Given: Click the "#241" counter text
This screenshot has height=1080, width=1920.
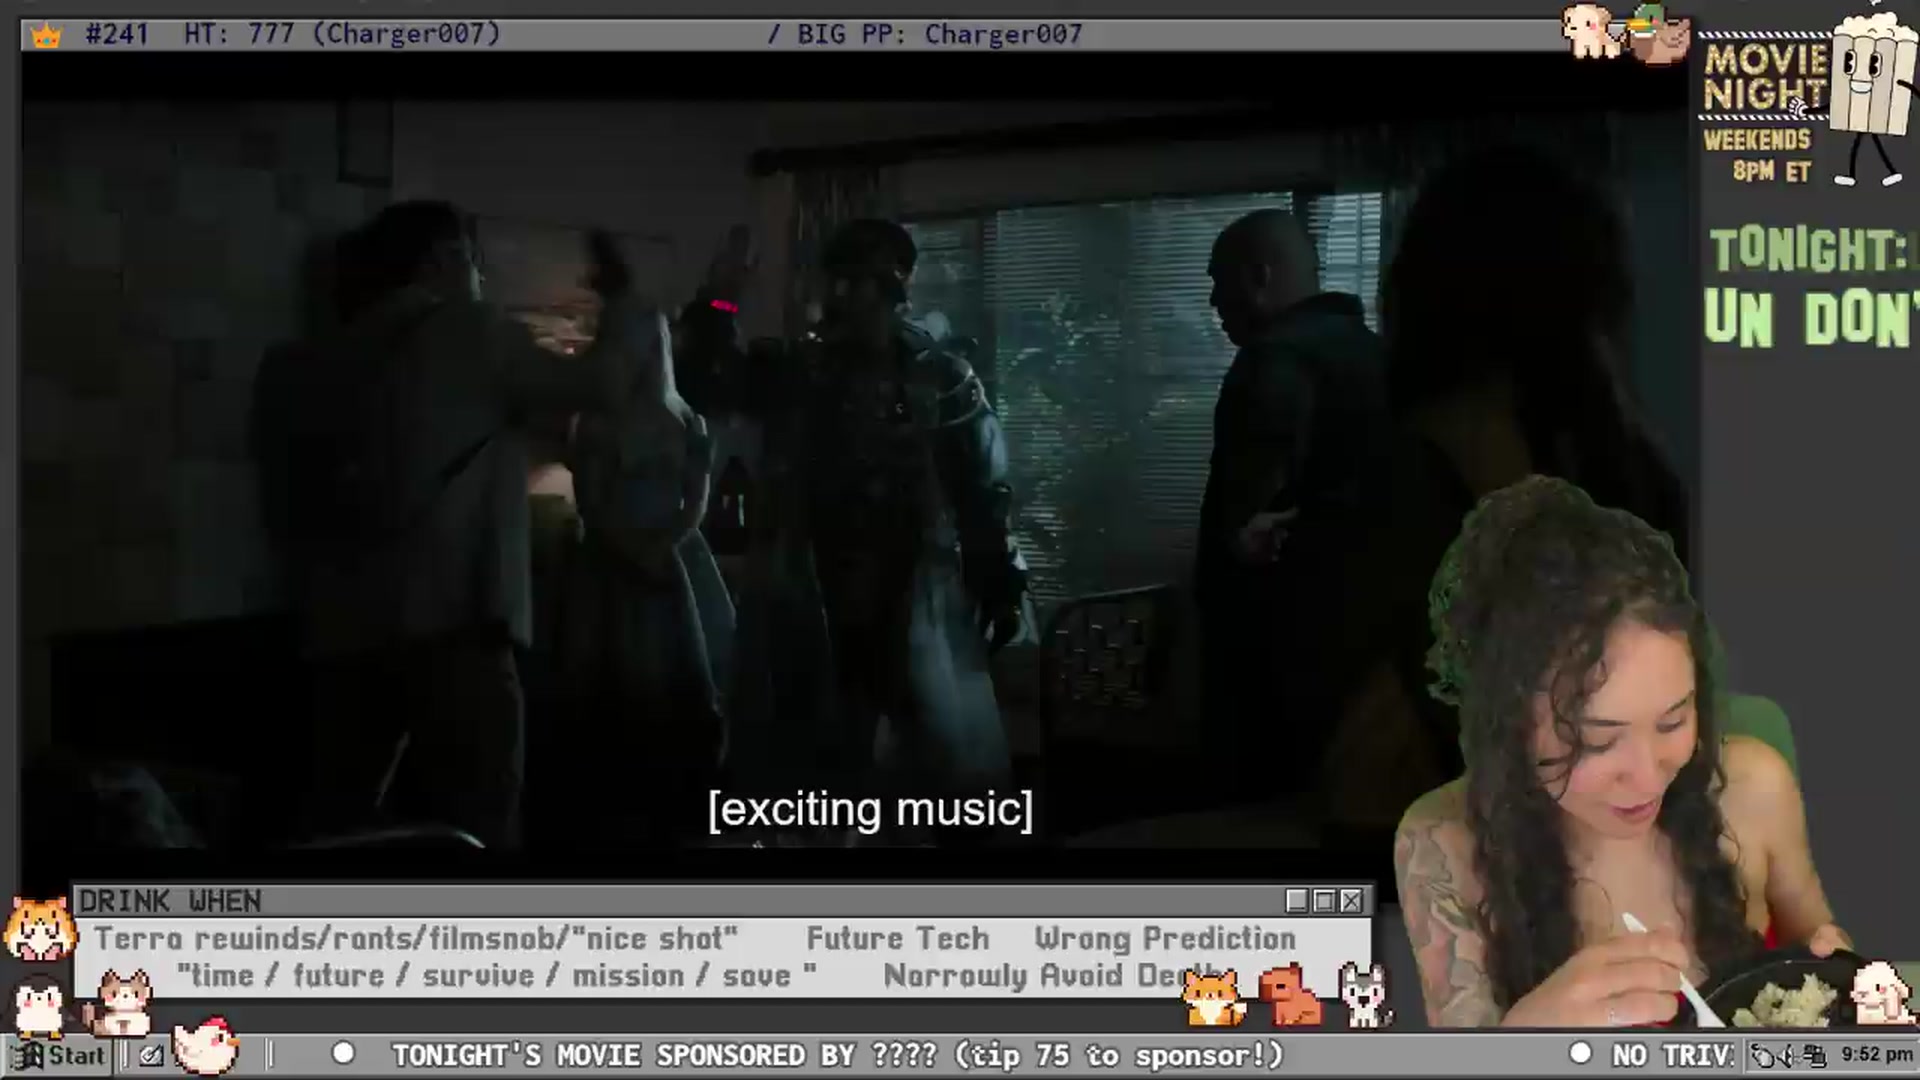Looking at the screenshot, I should pyautogui.click(x=117, y=34).
